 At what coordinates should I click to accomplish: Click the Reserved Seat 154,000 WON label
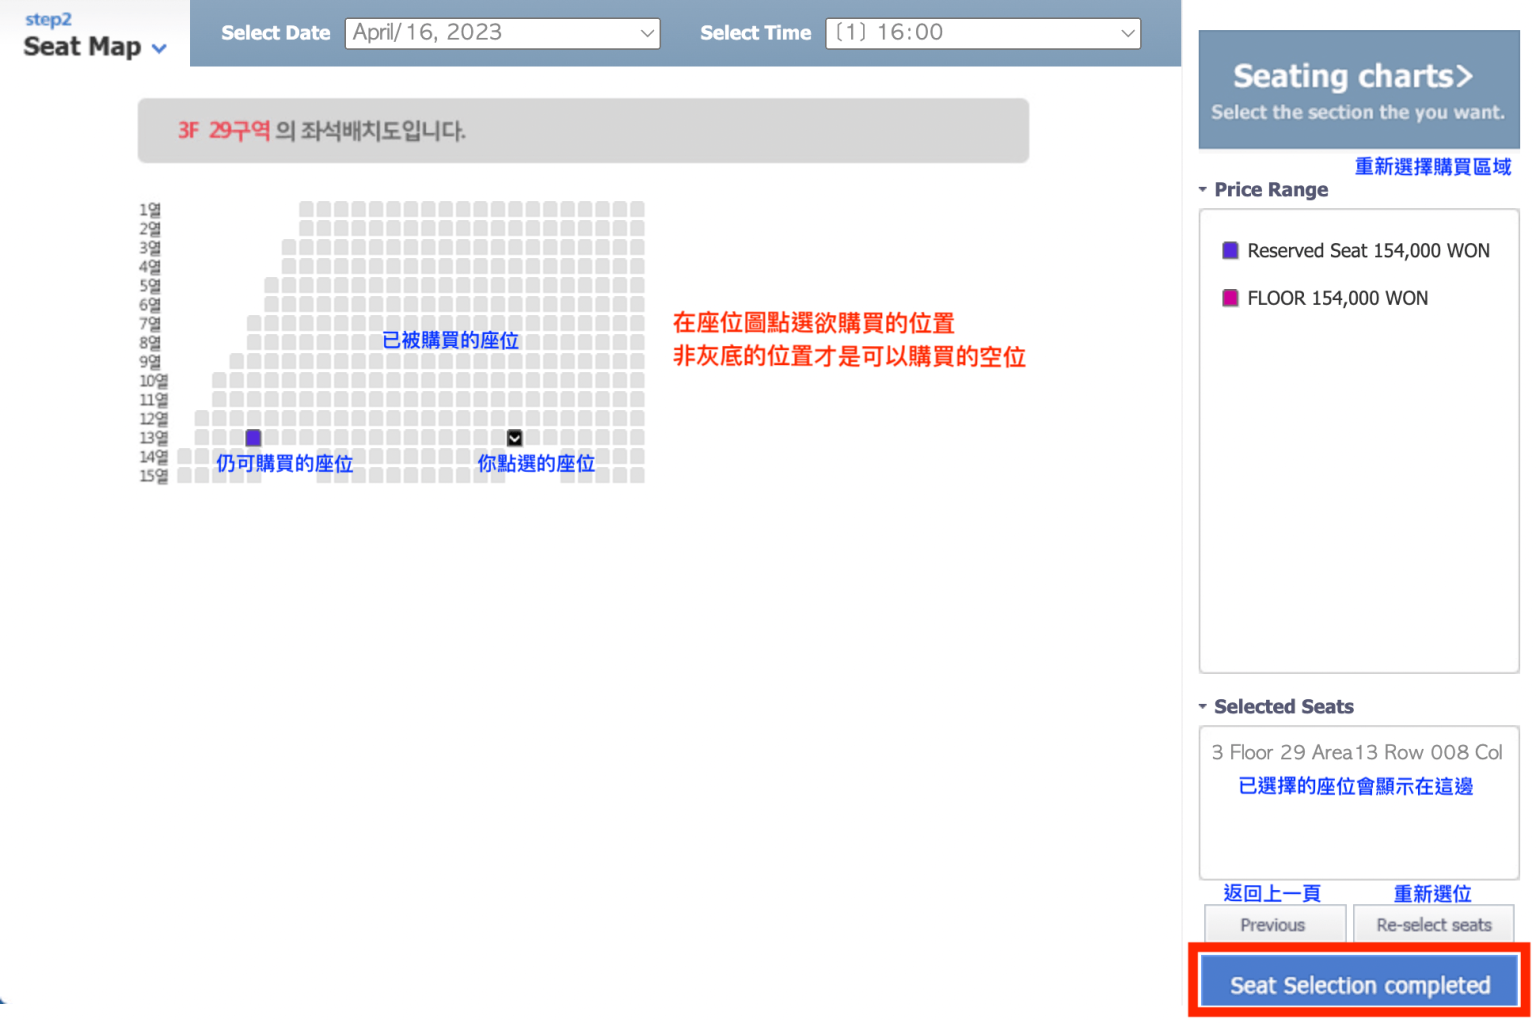[1368, 251]
